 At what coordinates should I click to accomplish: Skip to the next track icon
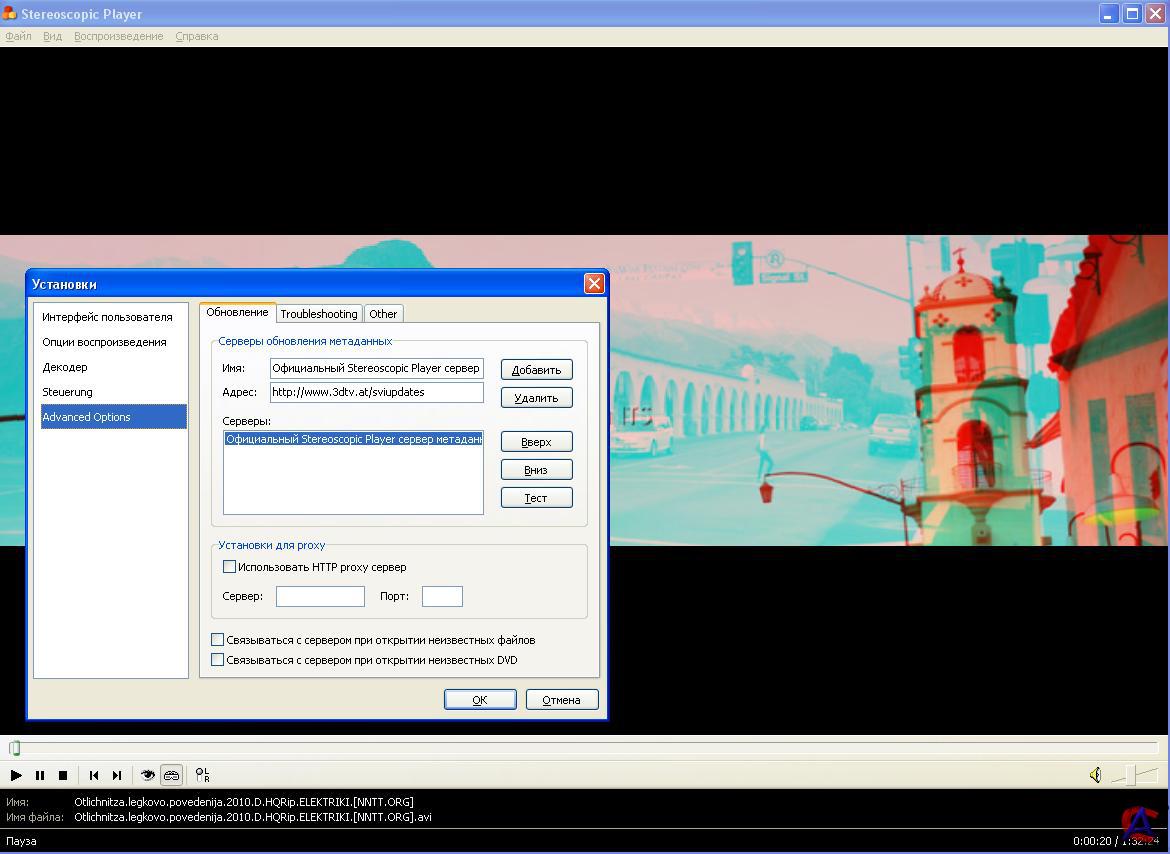(117, 775)
